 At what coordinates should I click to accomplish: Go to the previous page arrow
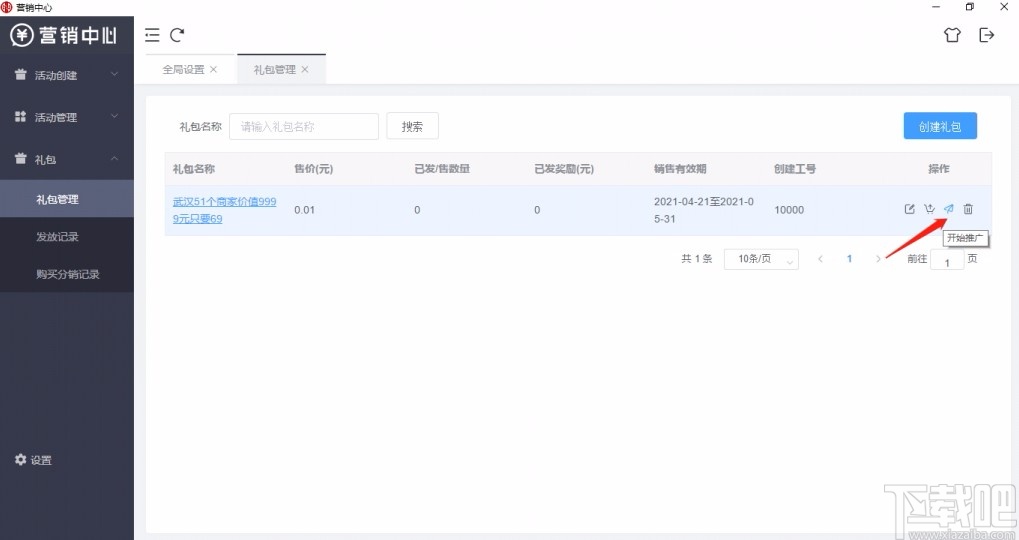pyautogui.click(x=820, y=259)
